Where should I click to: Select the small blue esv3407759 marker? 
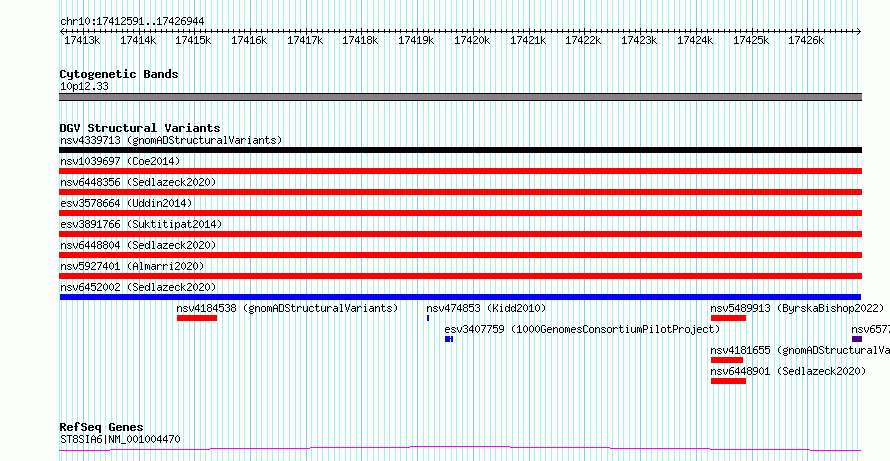(449, 339)
